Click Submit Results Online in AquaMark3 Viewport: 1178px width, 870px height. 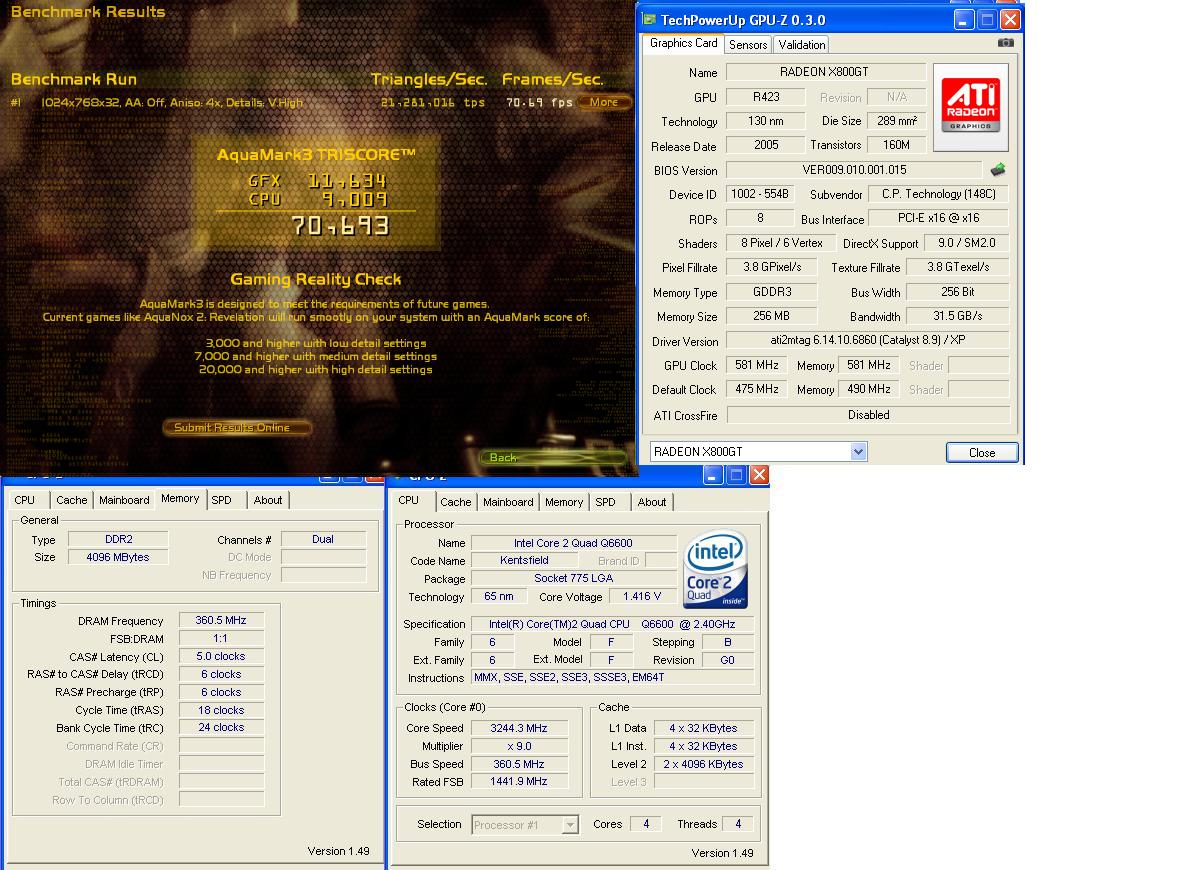(x=237, y=427)
